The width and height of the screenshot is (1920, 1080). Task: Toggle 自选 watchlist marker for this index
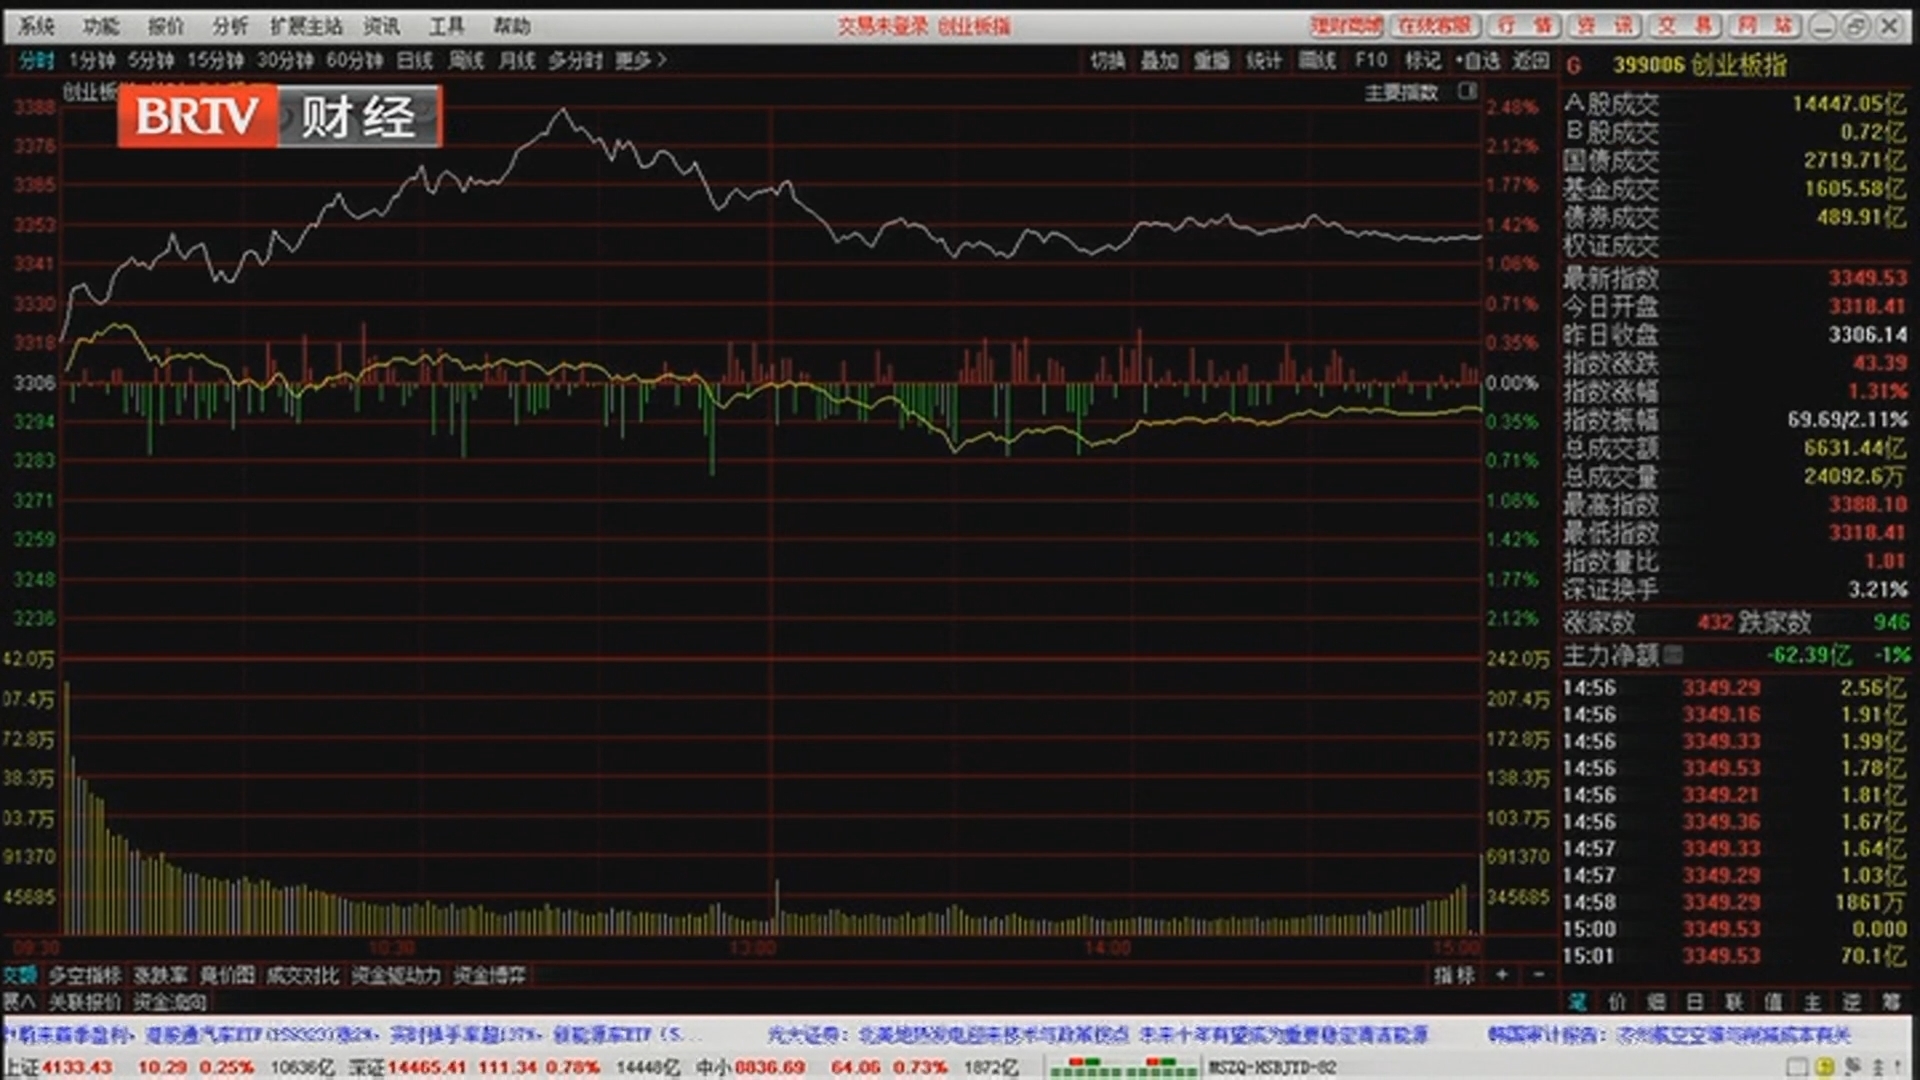pyautogui.click(x=1478, y=61)
